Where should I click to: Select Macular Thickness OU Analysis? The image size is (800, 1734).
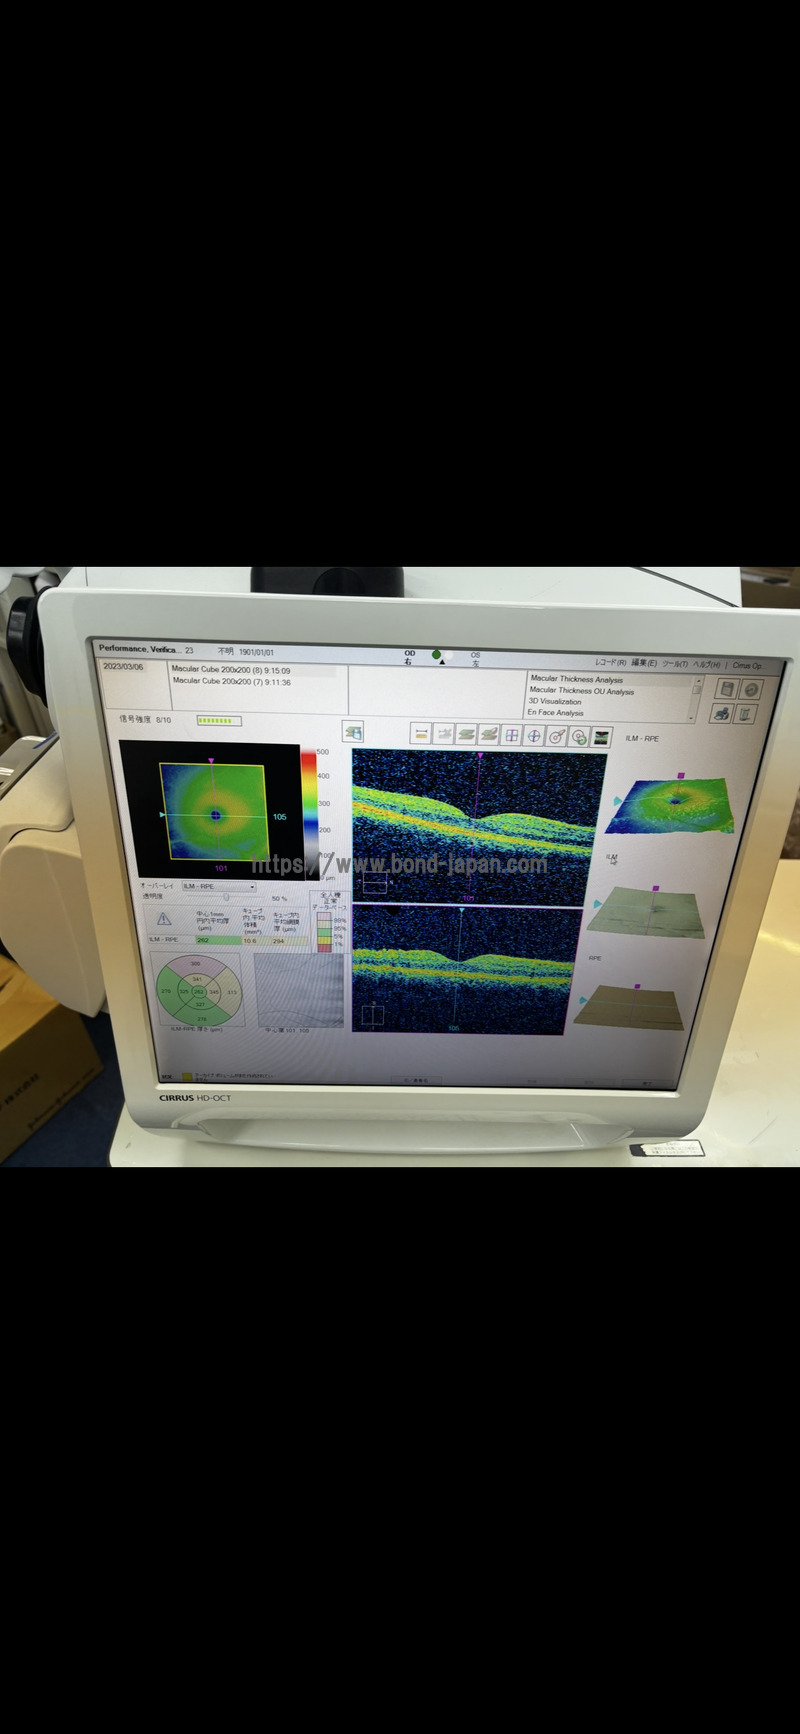(x=581, y=691)
